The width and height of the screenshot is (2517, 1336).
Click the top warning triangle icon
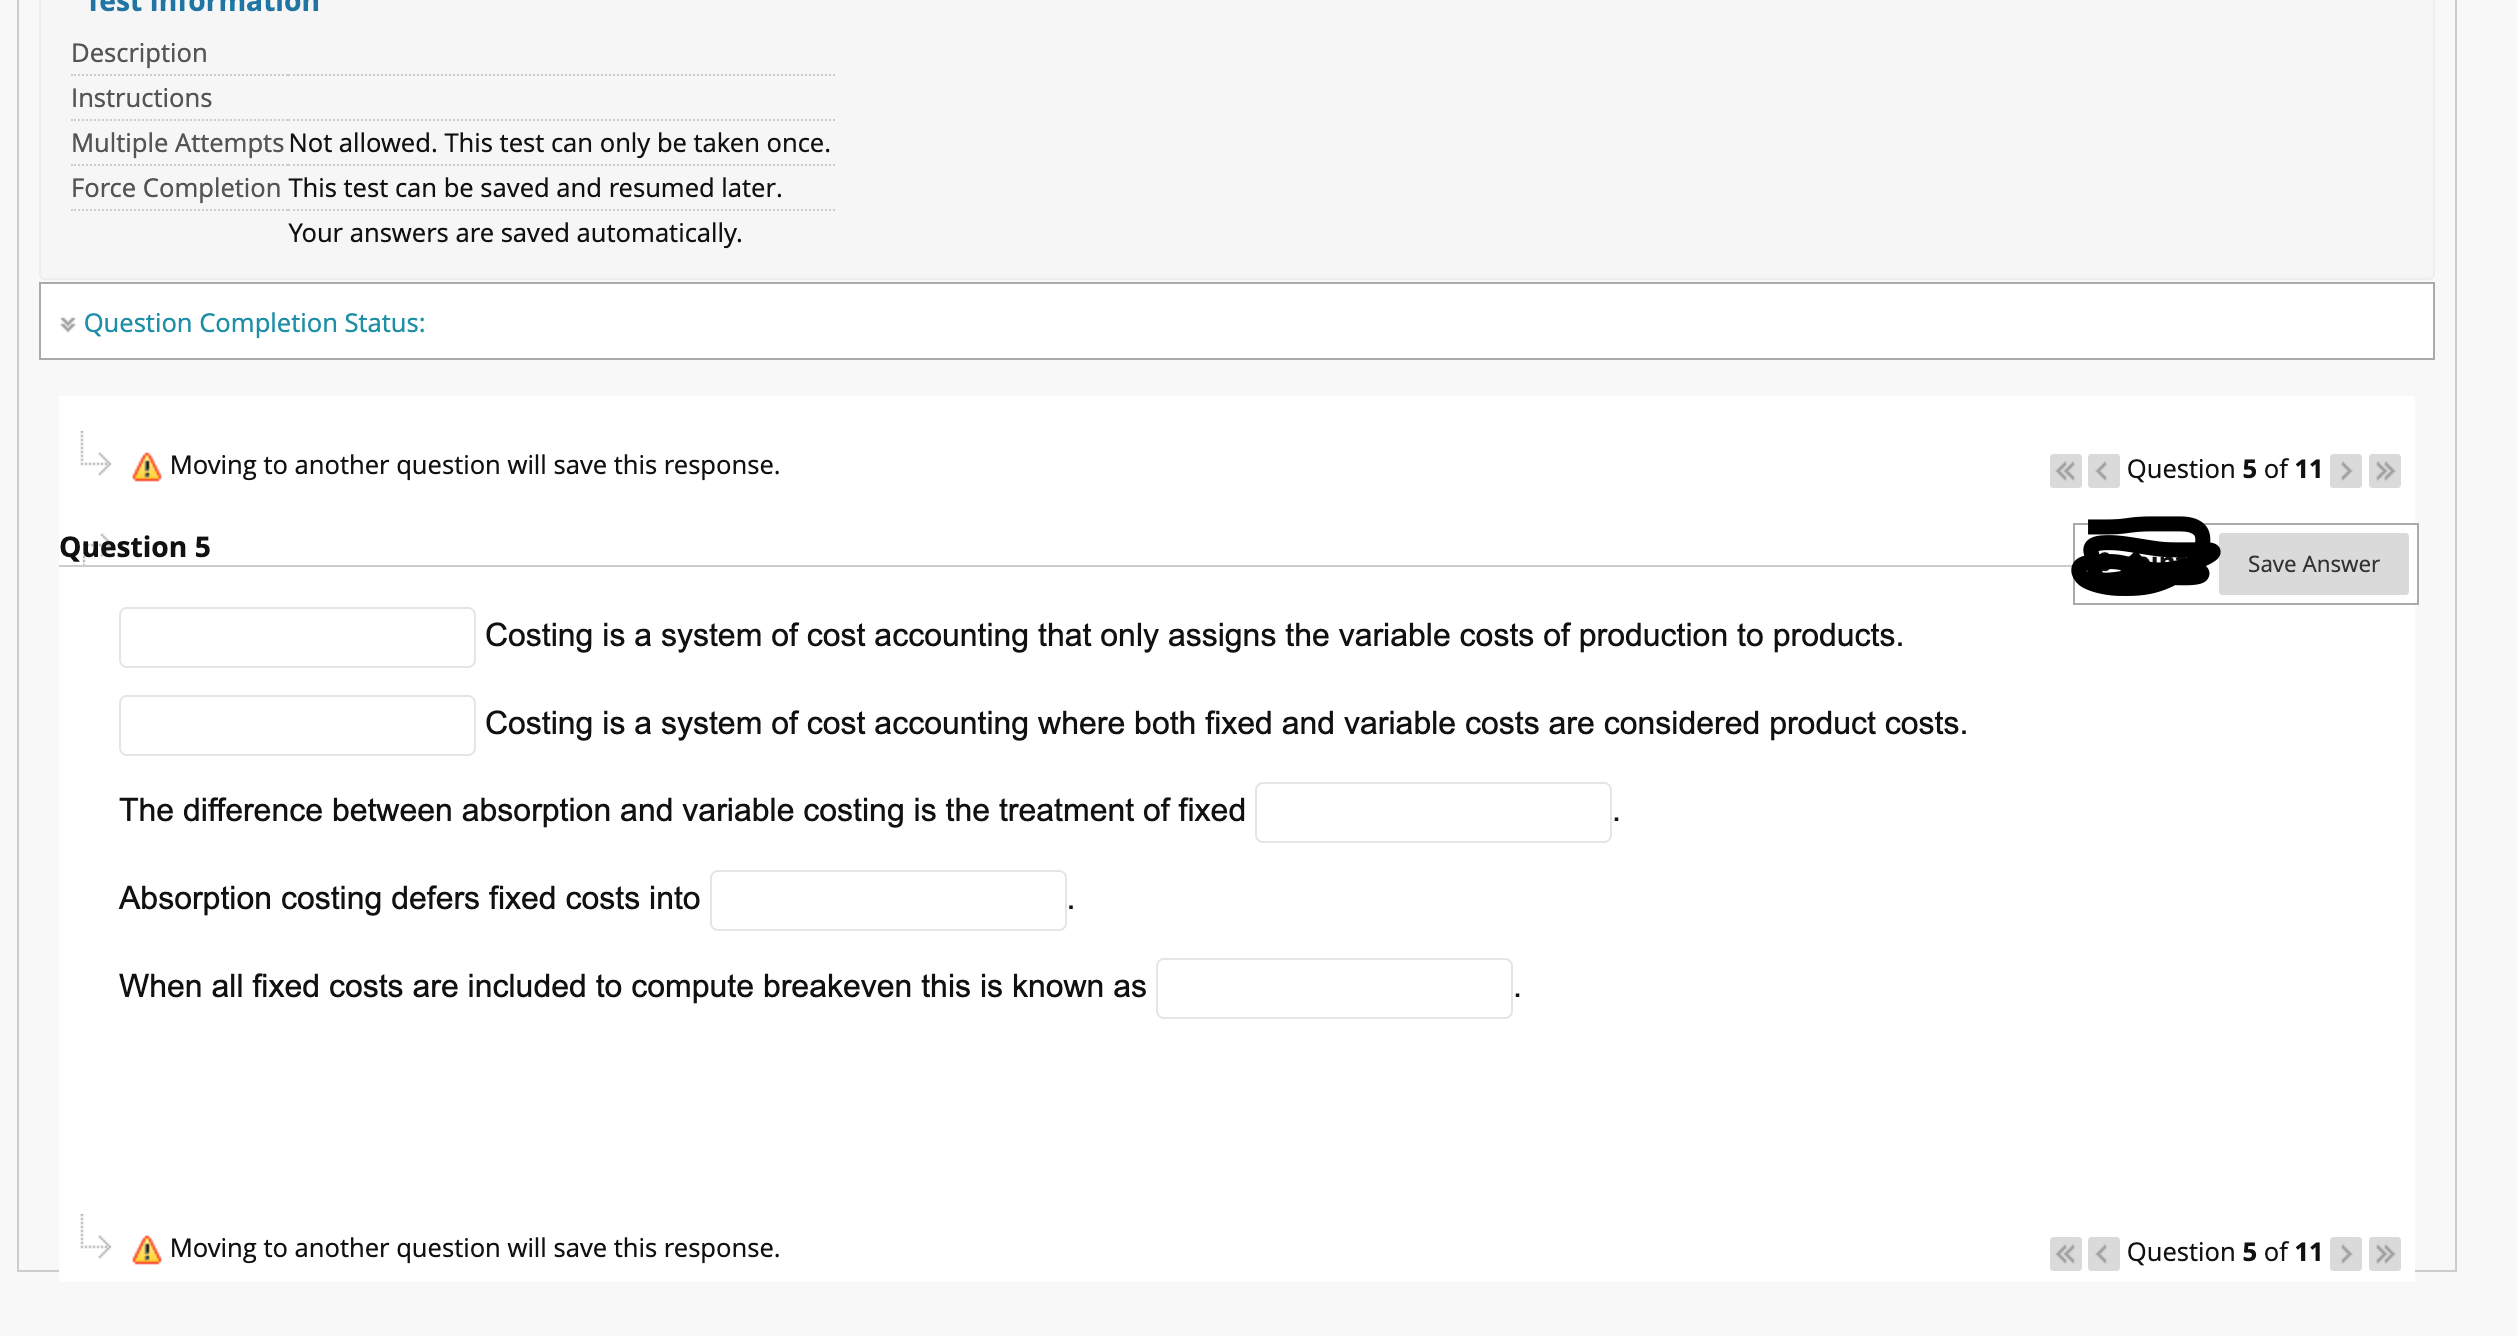(147, 467)
